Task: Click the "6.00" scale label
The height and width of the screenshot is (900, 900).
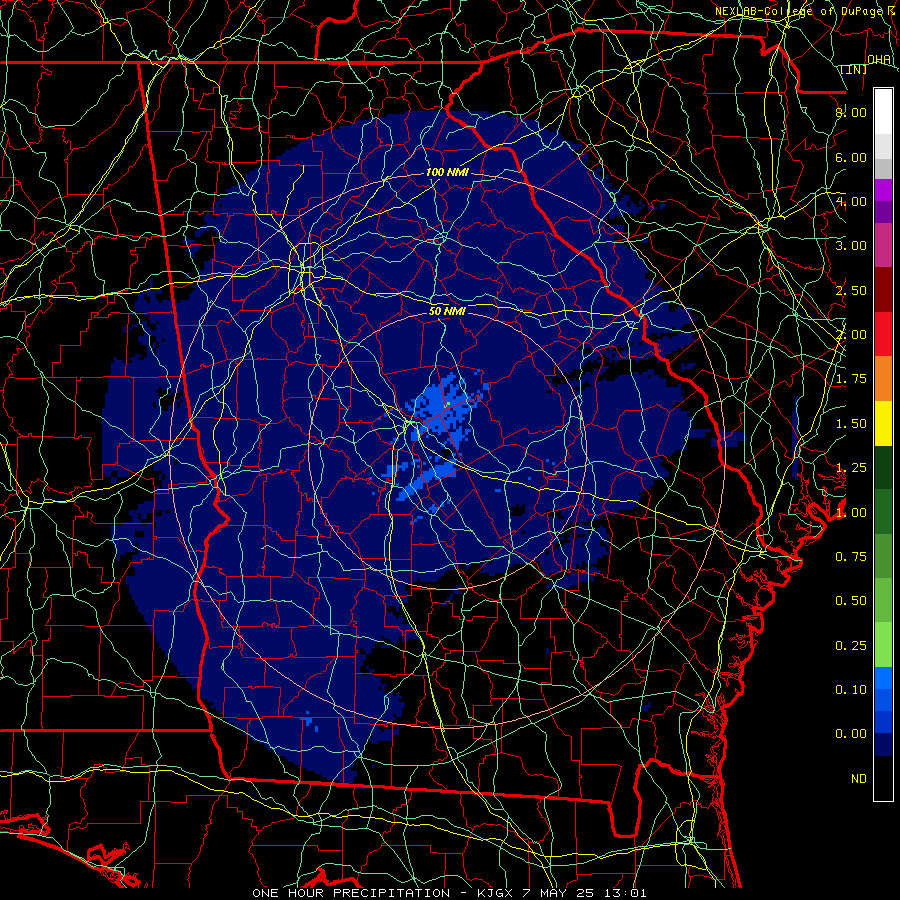Action: 851,157
